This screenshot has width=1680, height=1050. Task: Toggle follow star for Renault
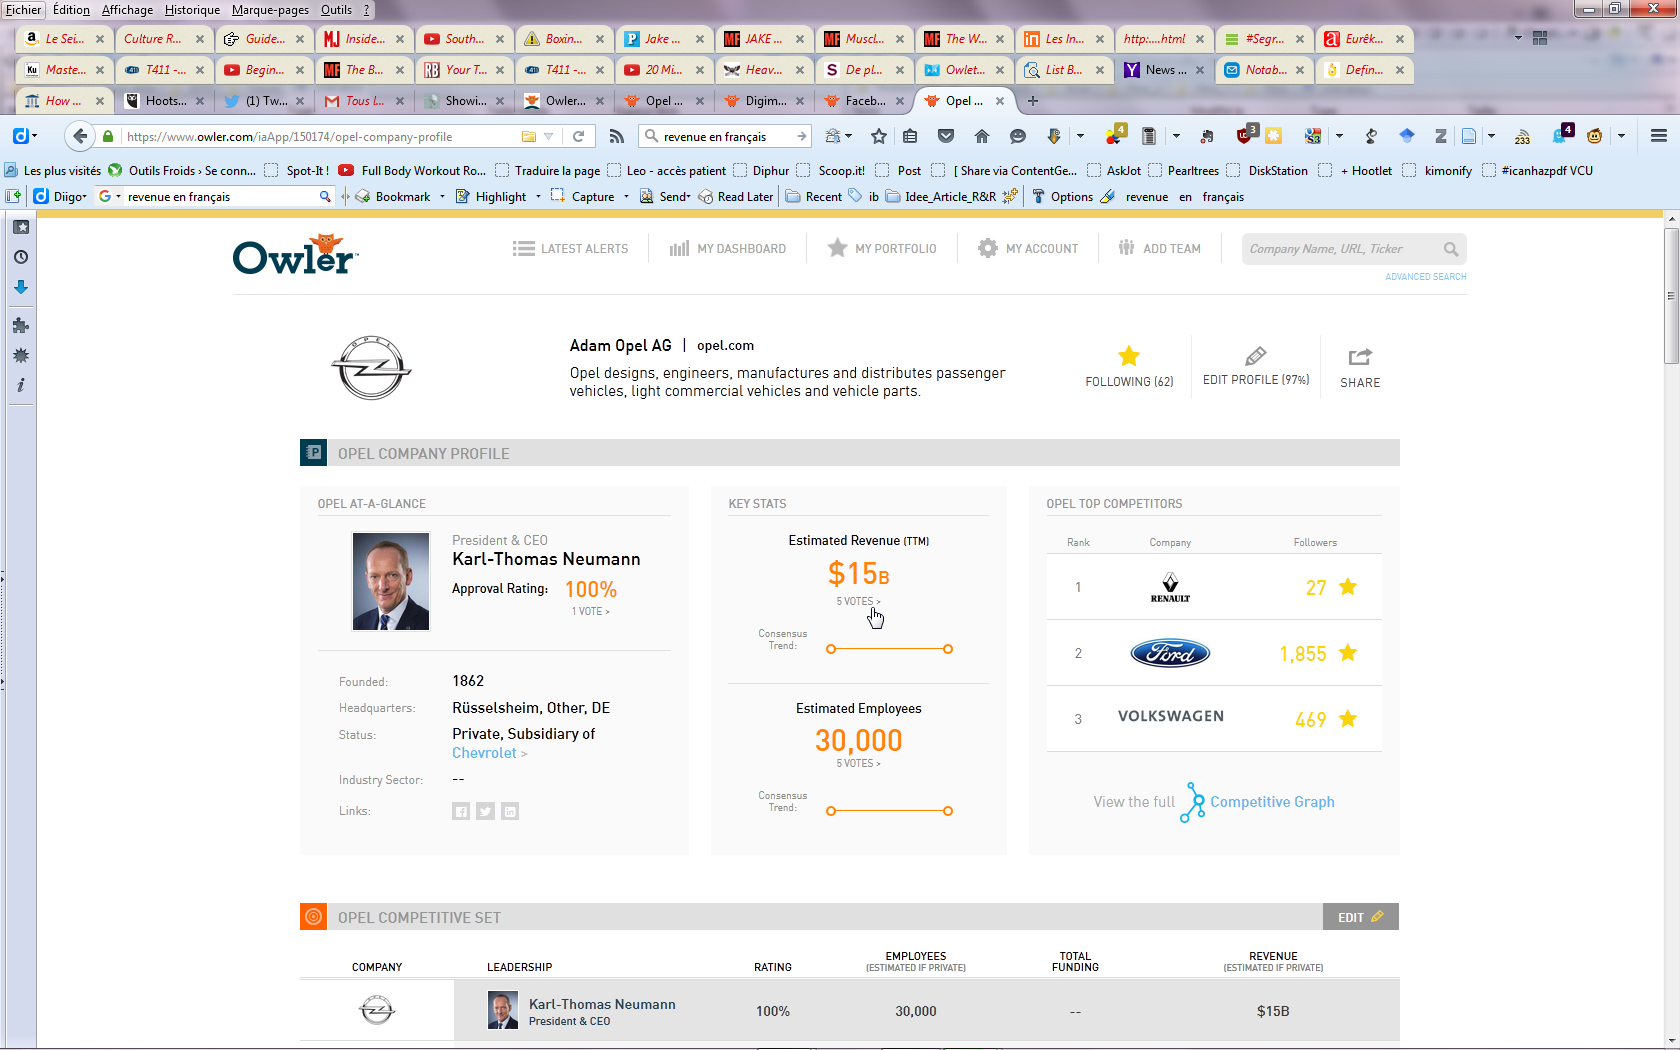[1348, 587]
